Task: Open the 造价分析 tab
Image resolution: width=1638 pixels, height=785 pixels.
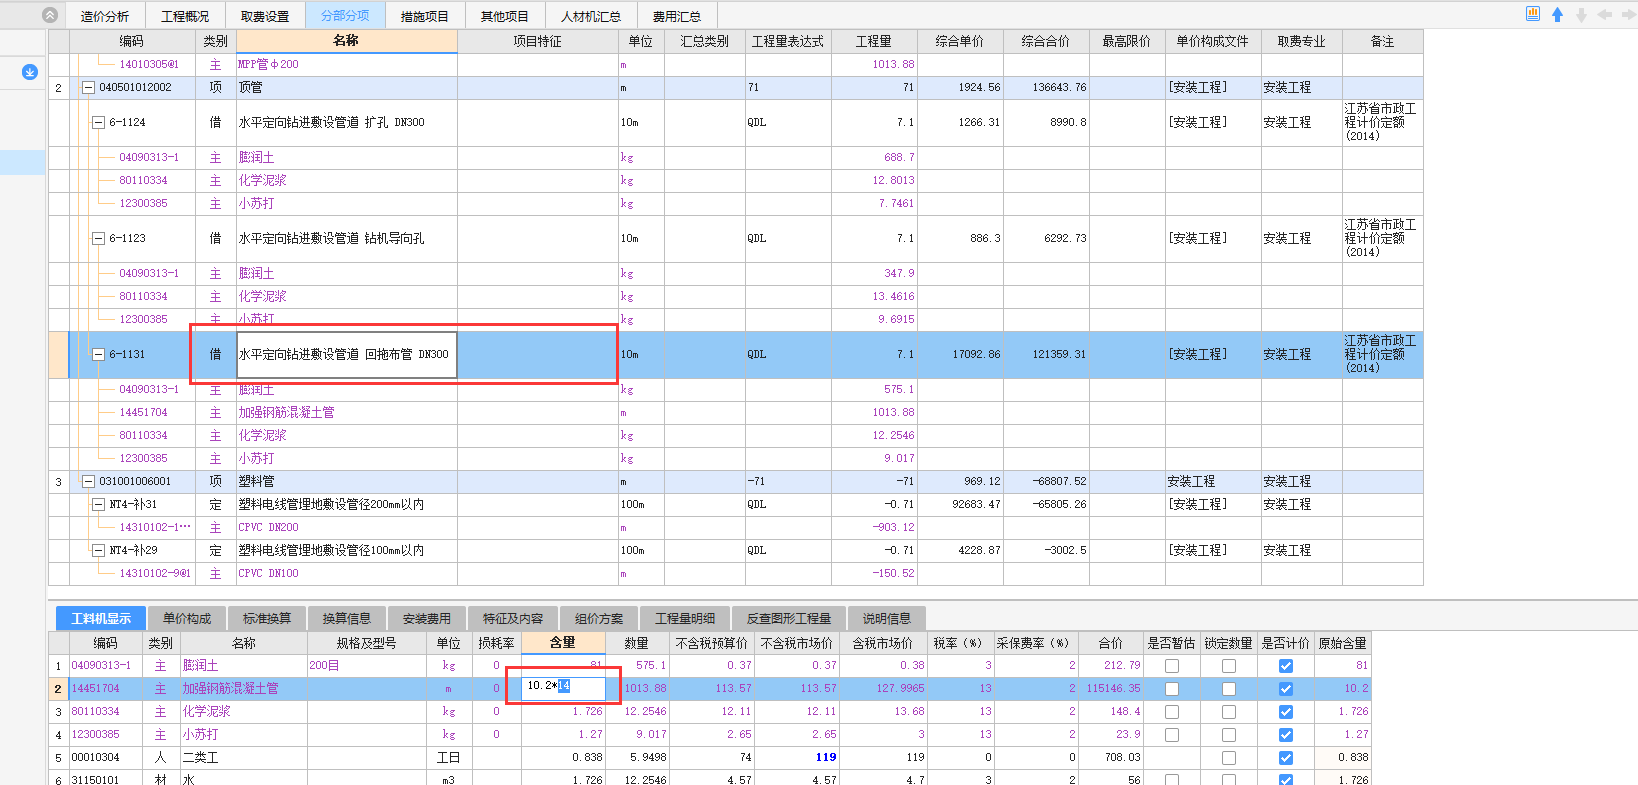Action: pos(105,16)
